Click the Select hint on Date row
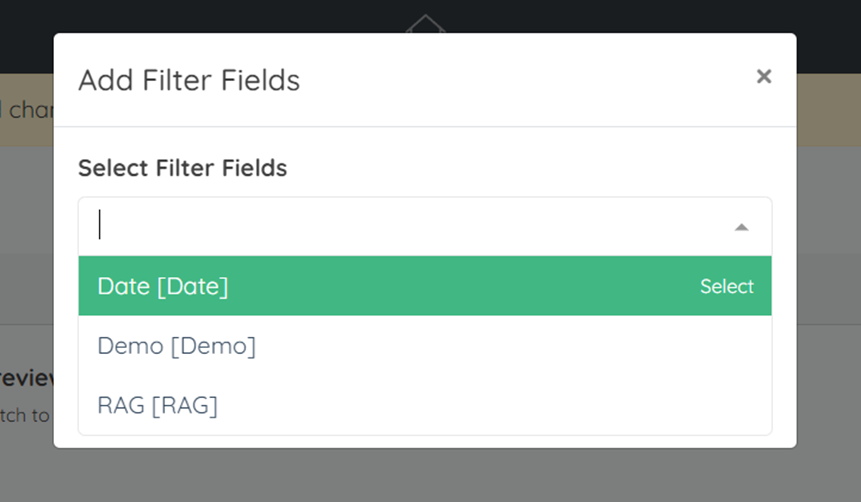This screenshot has height=502, width=861. 726,286
